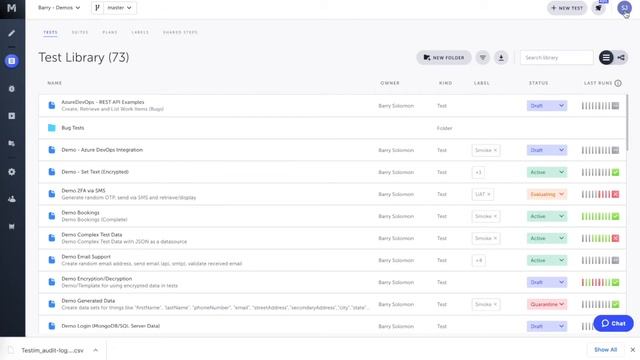The width and height of the screenshot is (640, 360).
Task: Open the notifications icon beside New Test
Action: [x=599, y=8]
